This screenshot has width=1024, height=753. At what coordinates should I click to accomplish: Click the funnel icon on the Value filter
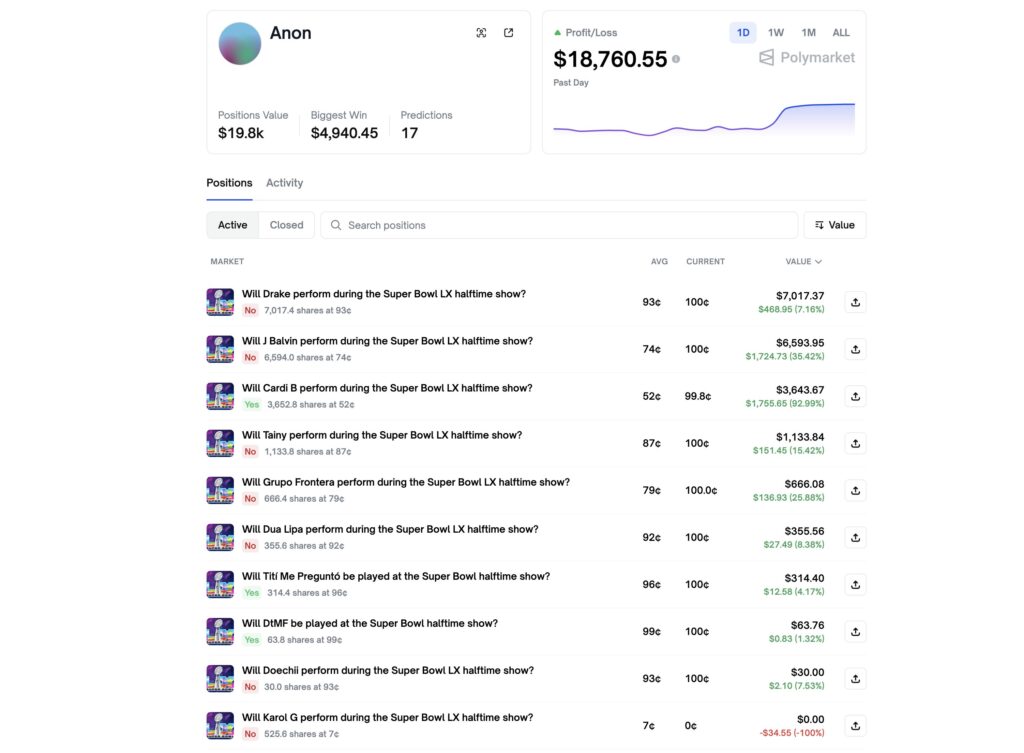tap(818, 224)
